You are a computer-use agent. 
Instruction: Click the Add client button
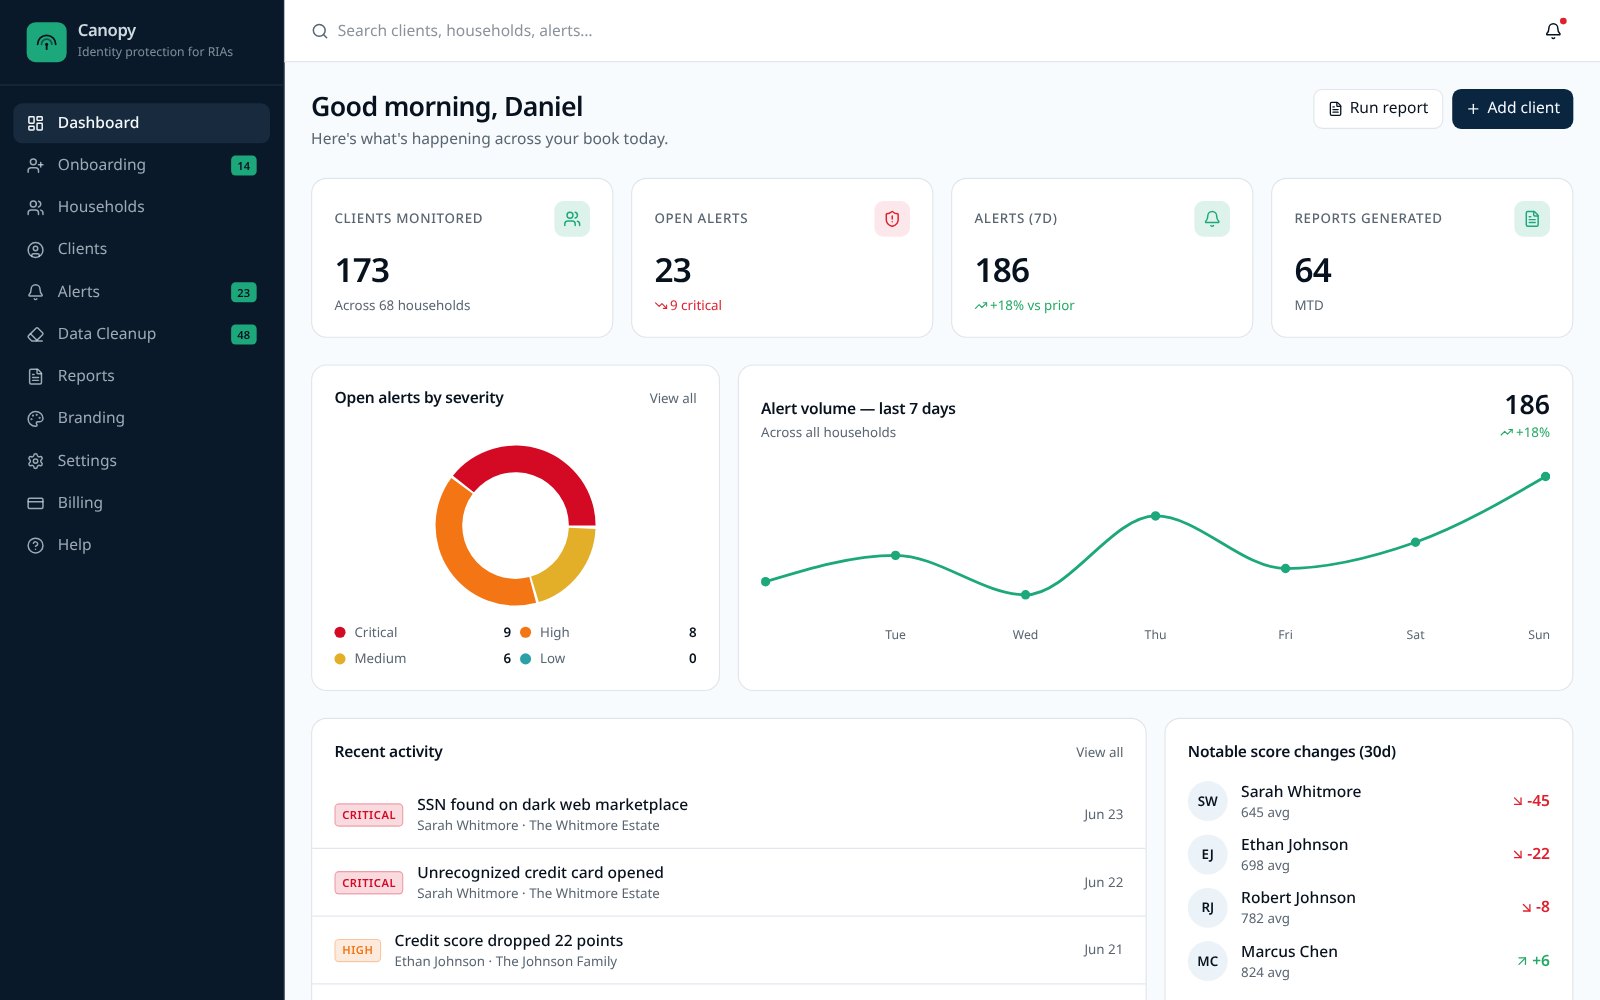[x=1512, y=108]
